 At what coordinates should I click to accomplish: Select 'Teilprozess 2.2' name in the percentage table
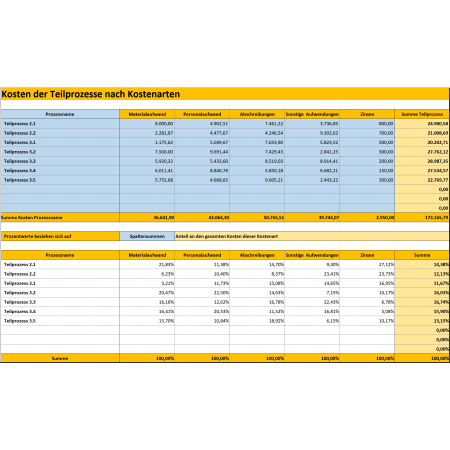(x=20, y=274)
